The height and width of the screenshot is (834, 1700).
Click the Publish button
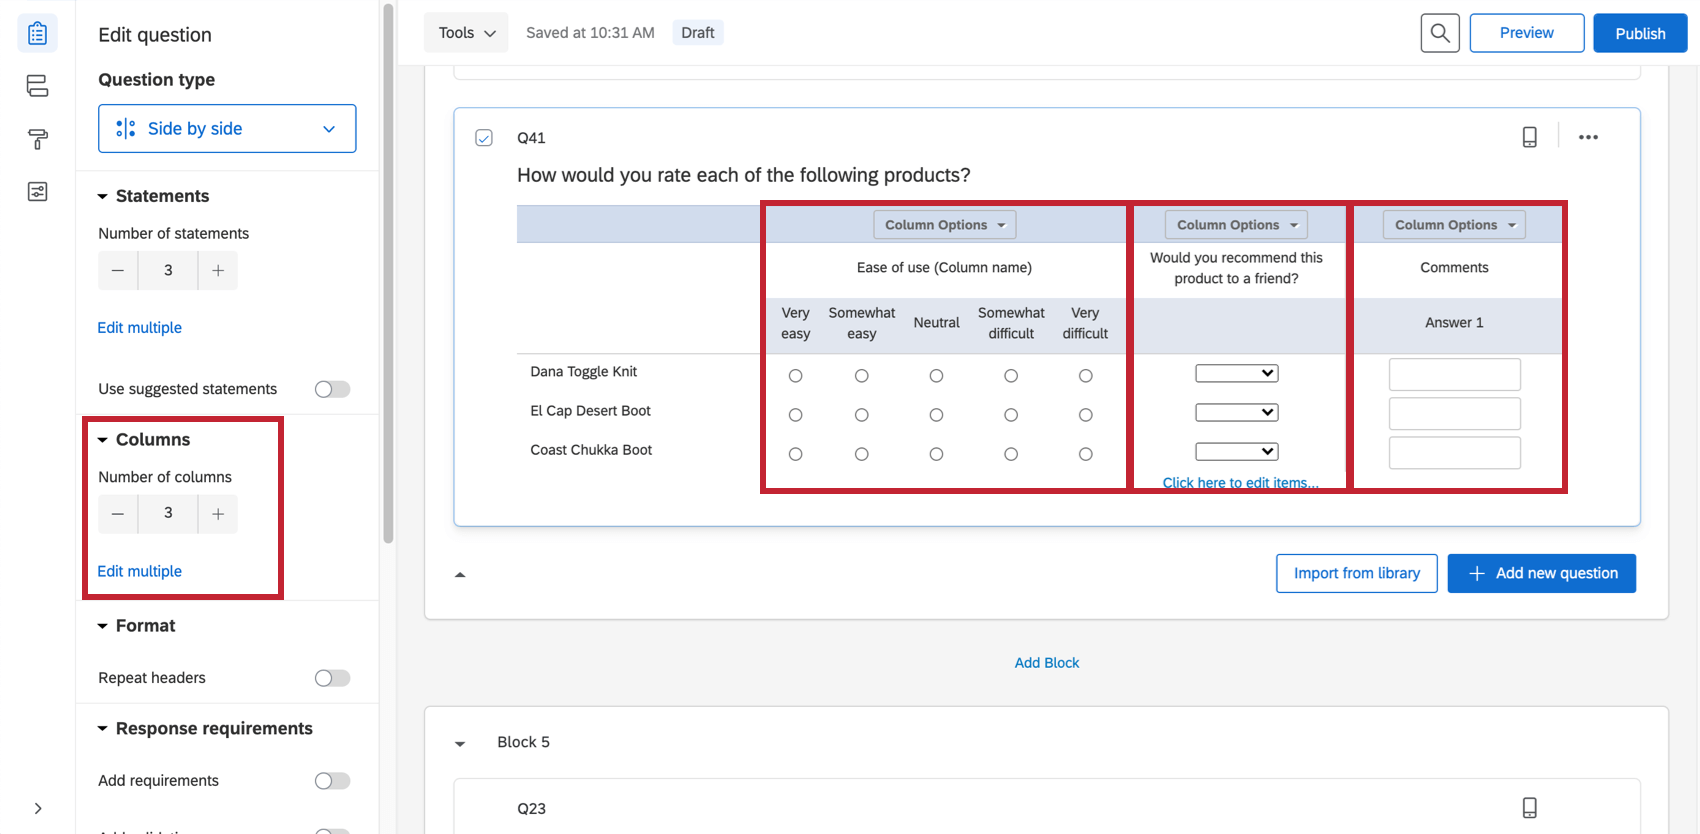(x=1640, y=33)
